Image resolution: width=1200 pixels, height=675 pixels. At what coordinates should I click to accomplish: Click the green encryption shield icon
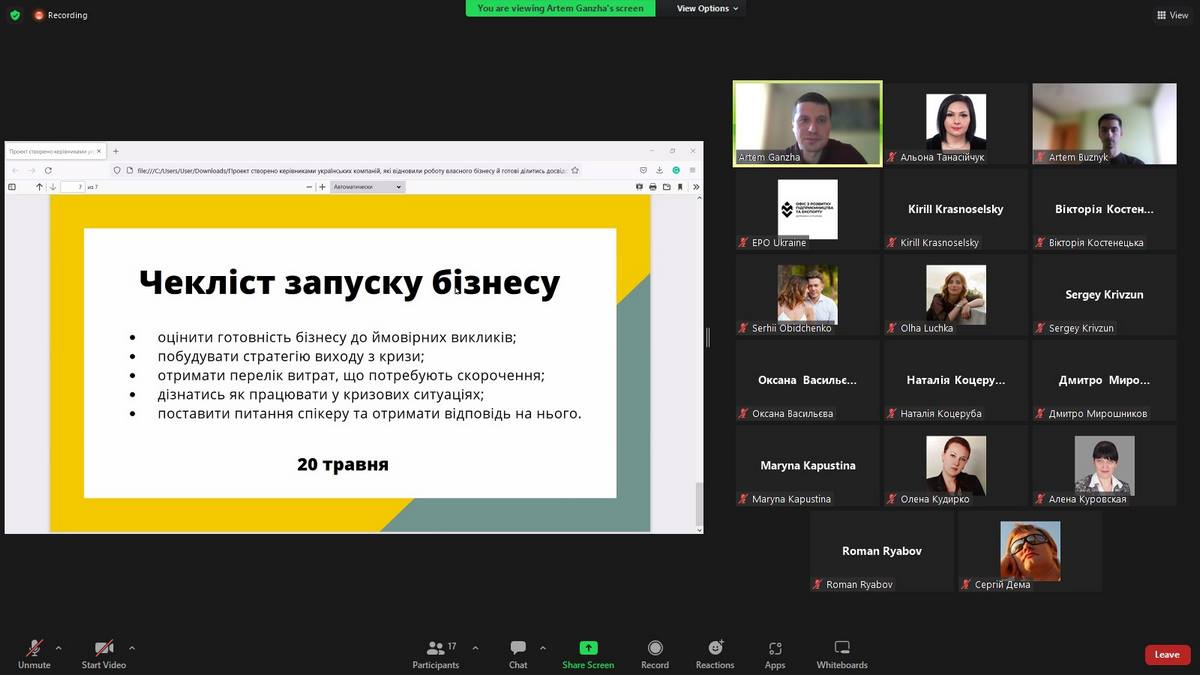(14, 15)
